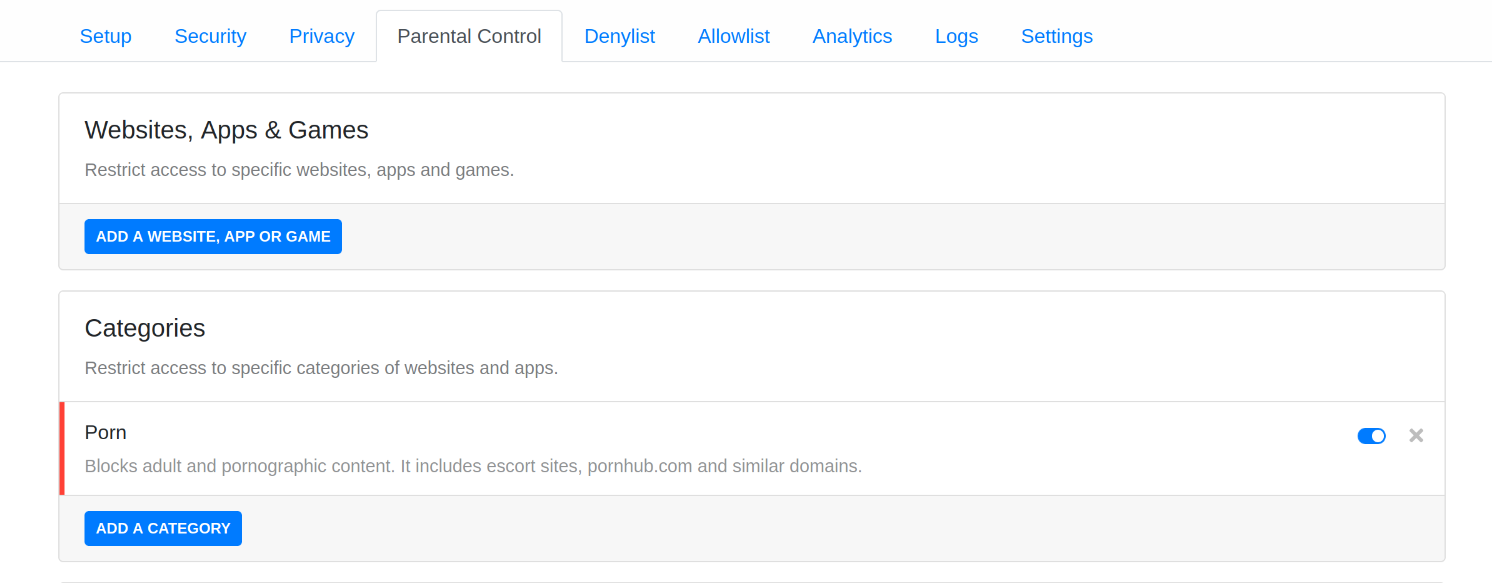Click Add a Website, App or Game
Image resolution: width=1492 pixels, height=583 pixels.
[213, 237]
